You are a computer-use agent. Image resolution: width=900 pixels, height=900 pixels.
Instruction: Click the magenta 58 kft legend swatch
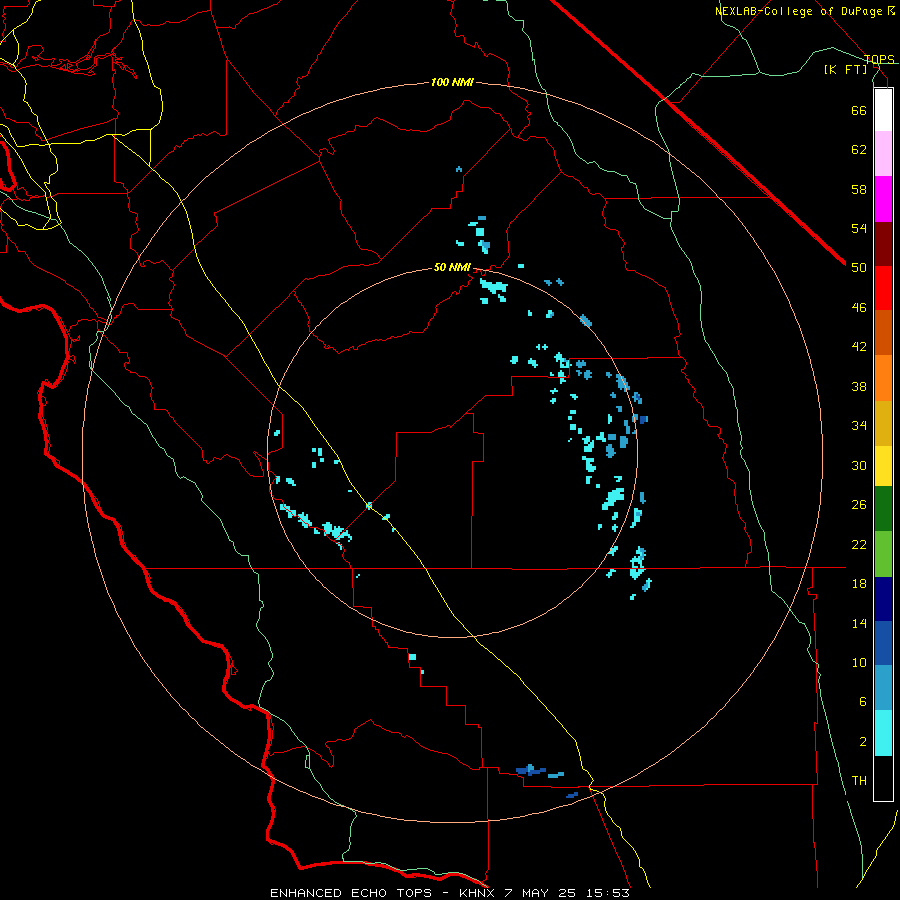883,199
